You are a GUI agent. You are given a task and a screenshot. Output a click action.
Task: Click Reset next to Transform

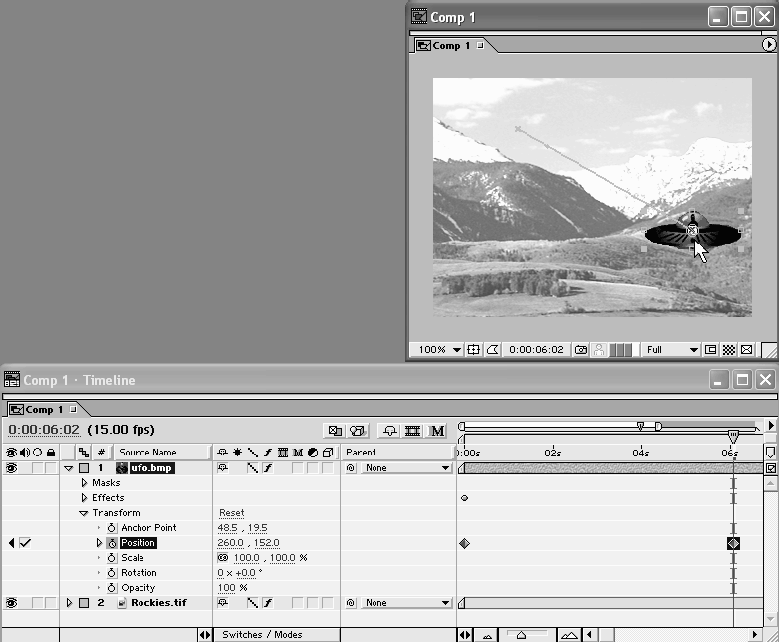point(231,513)
